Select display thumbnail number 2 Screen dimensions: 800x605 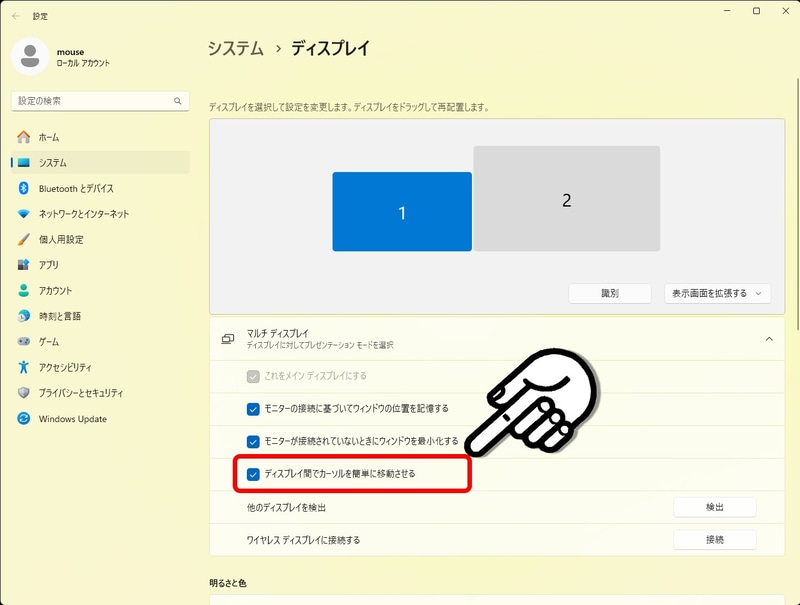(566, 198)
